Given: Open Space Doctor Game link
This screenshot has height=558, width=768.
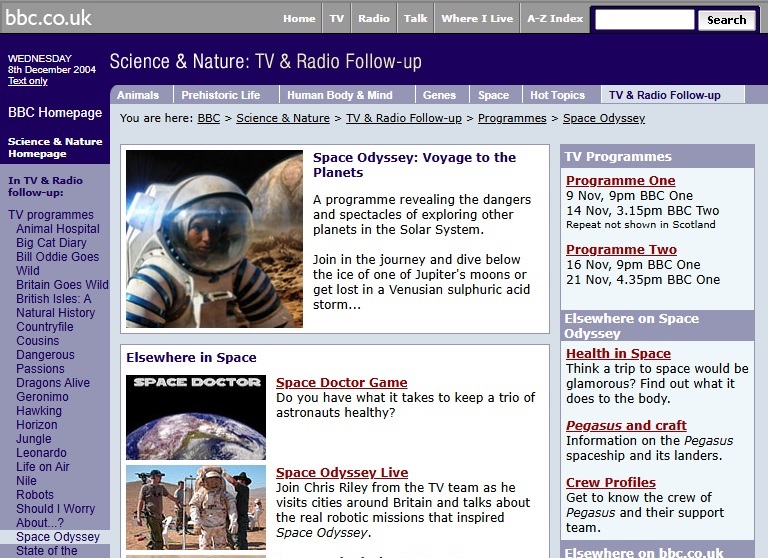Looking at the screenshot, I should point(341,382).
